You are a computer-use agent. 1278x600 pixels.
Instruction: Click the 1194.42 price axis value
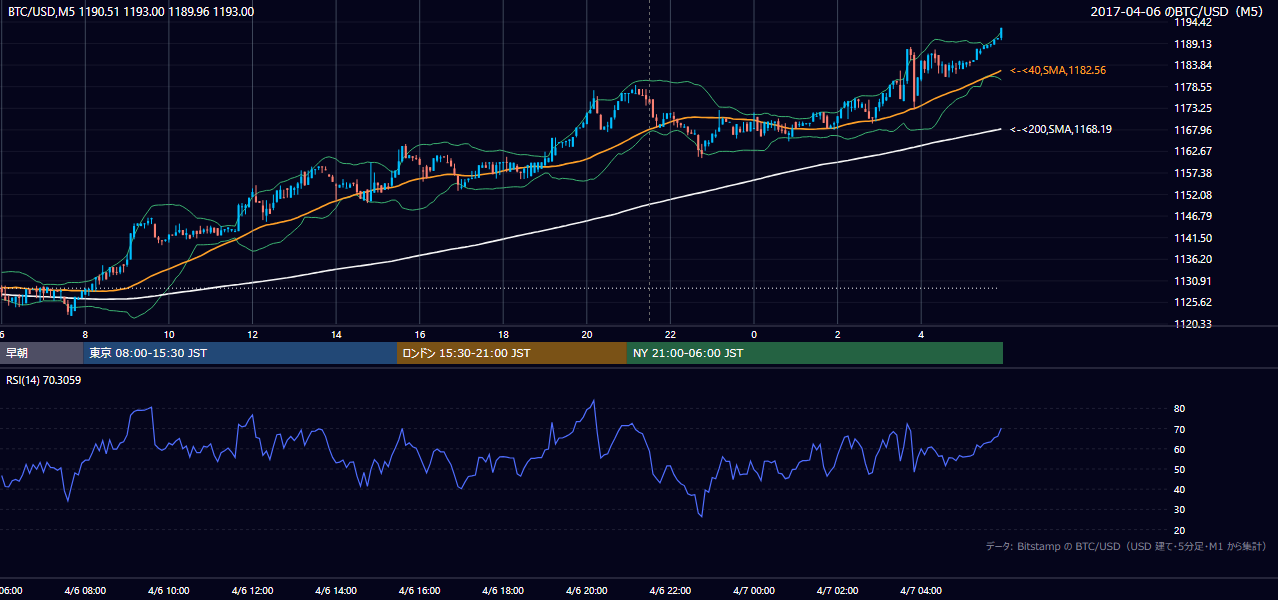point(1194,23)
